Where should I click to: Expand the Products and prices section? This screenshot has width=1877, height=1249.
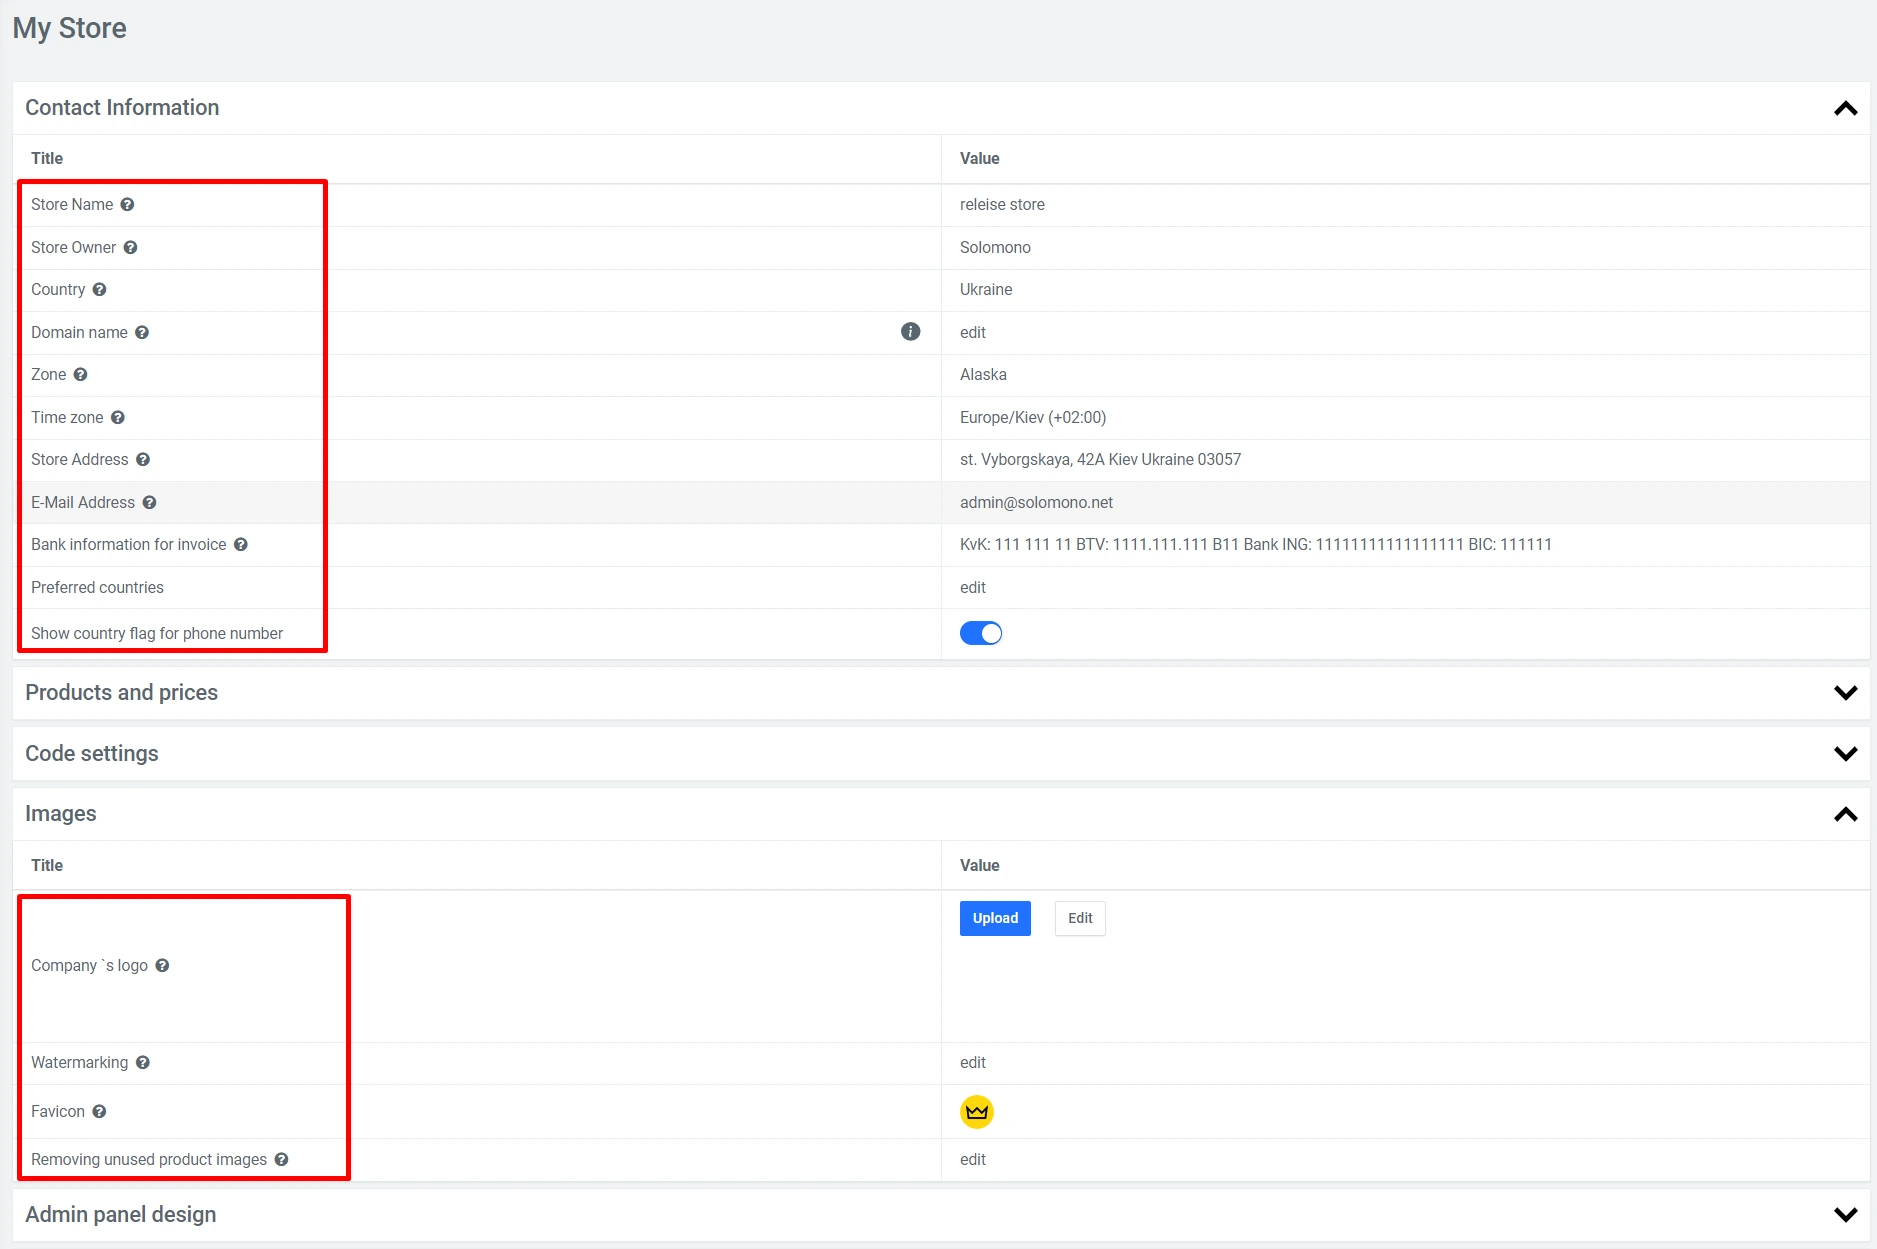(1845, 693)
